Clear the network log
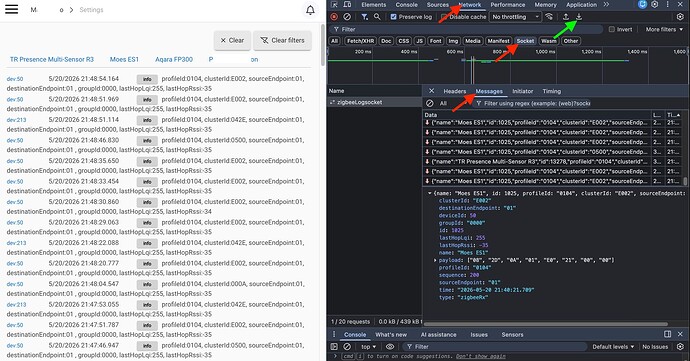The image size is (690, 361). tap(347, 17)
